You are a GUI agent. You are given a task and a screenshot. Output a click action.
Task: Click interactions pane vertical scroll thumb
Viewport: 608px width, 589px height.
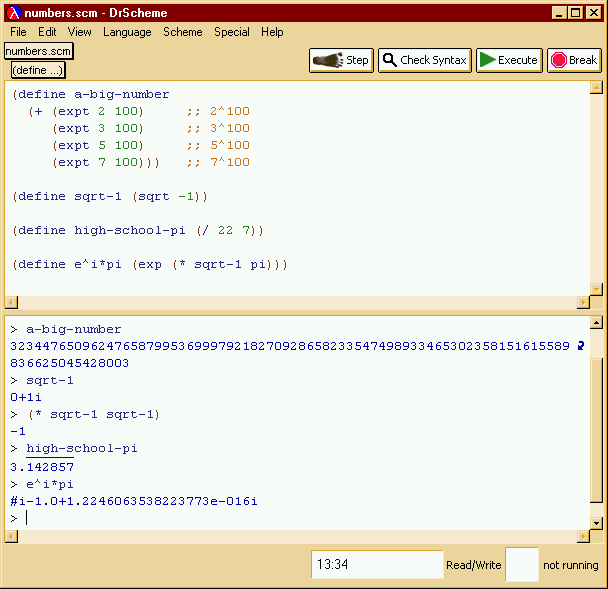coord(596,430)
